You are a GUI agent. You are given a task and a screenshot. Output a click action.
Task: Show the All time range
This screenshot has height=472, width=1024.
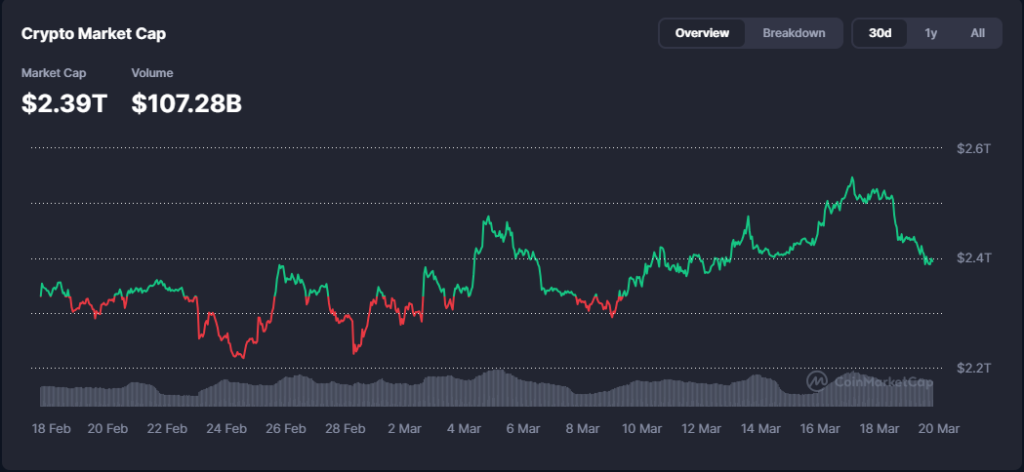click(977, 33)
